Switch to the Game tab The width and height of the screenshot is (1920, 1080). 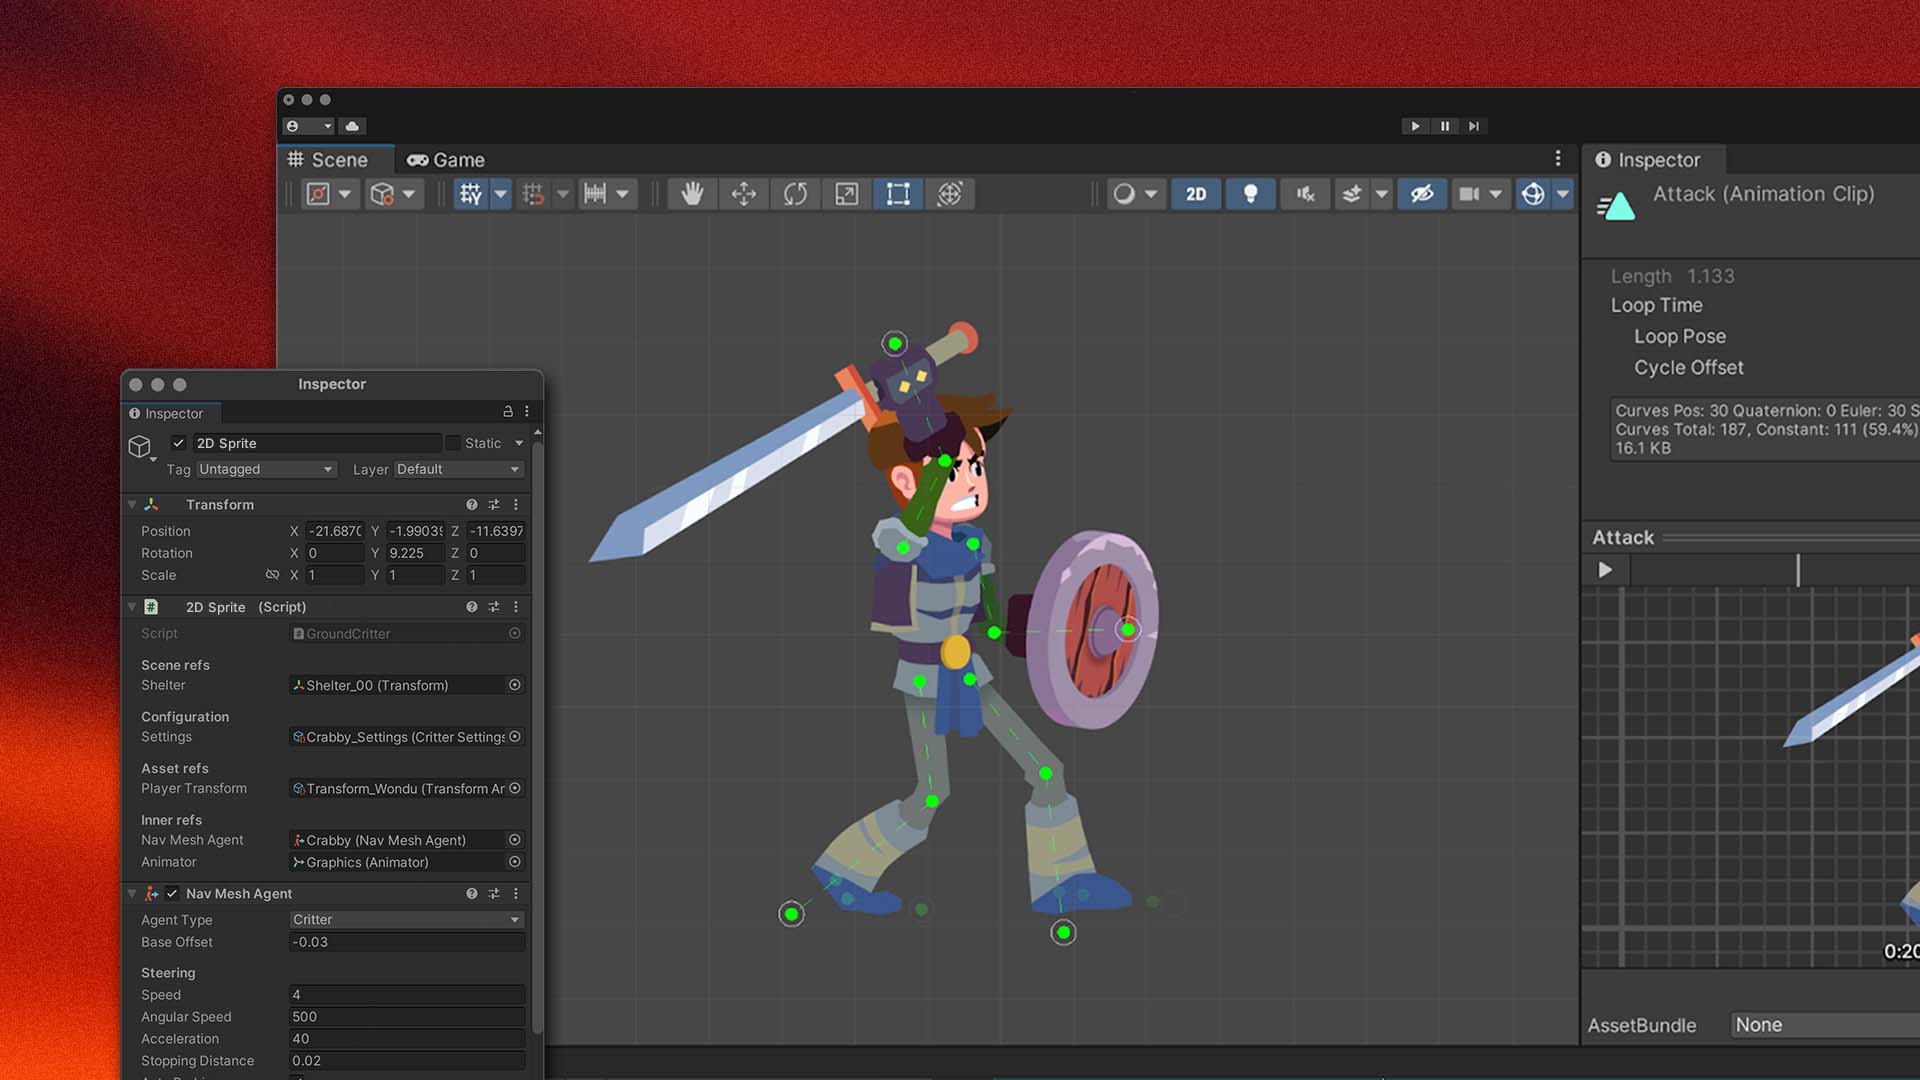click(446, 159)
